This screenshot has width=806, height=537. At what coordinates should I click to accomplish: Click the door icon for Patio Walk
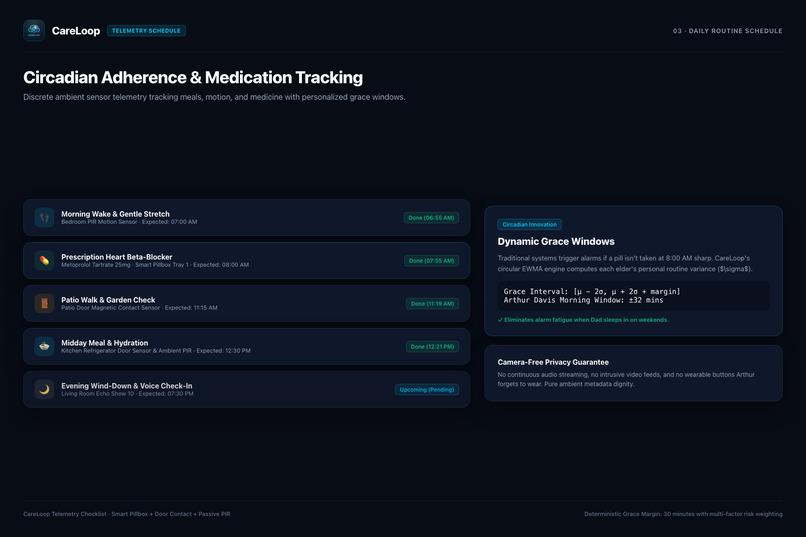[44, 303]
